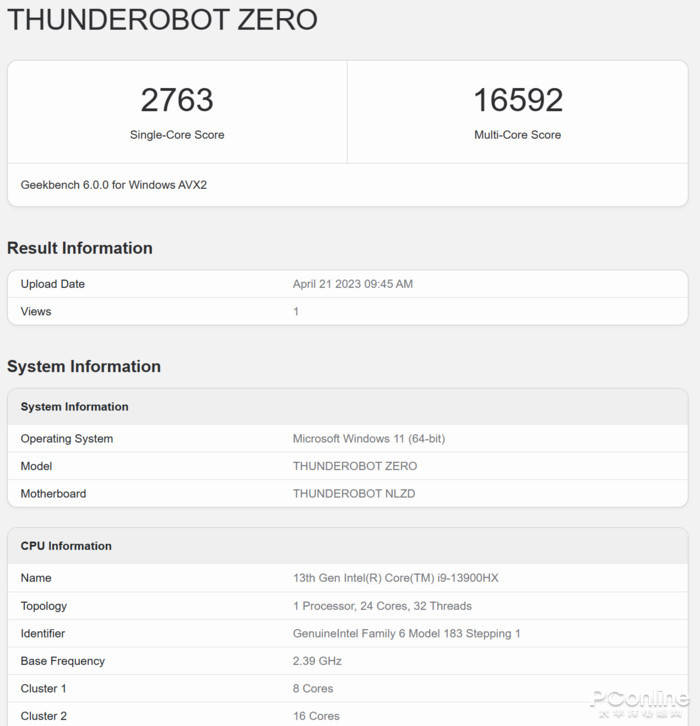
Task: Select the 8 Cores value for Cluster 1
Action: [312, 688]
